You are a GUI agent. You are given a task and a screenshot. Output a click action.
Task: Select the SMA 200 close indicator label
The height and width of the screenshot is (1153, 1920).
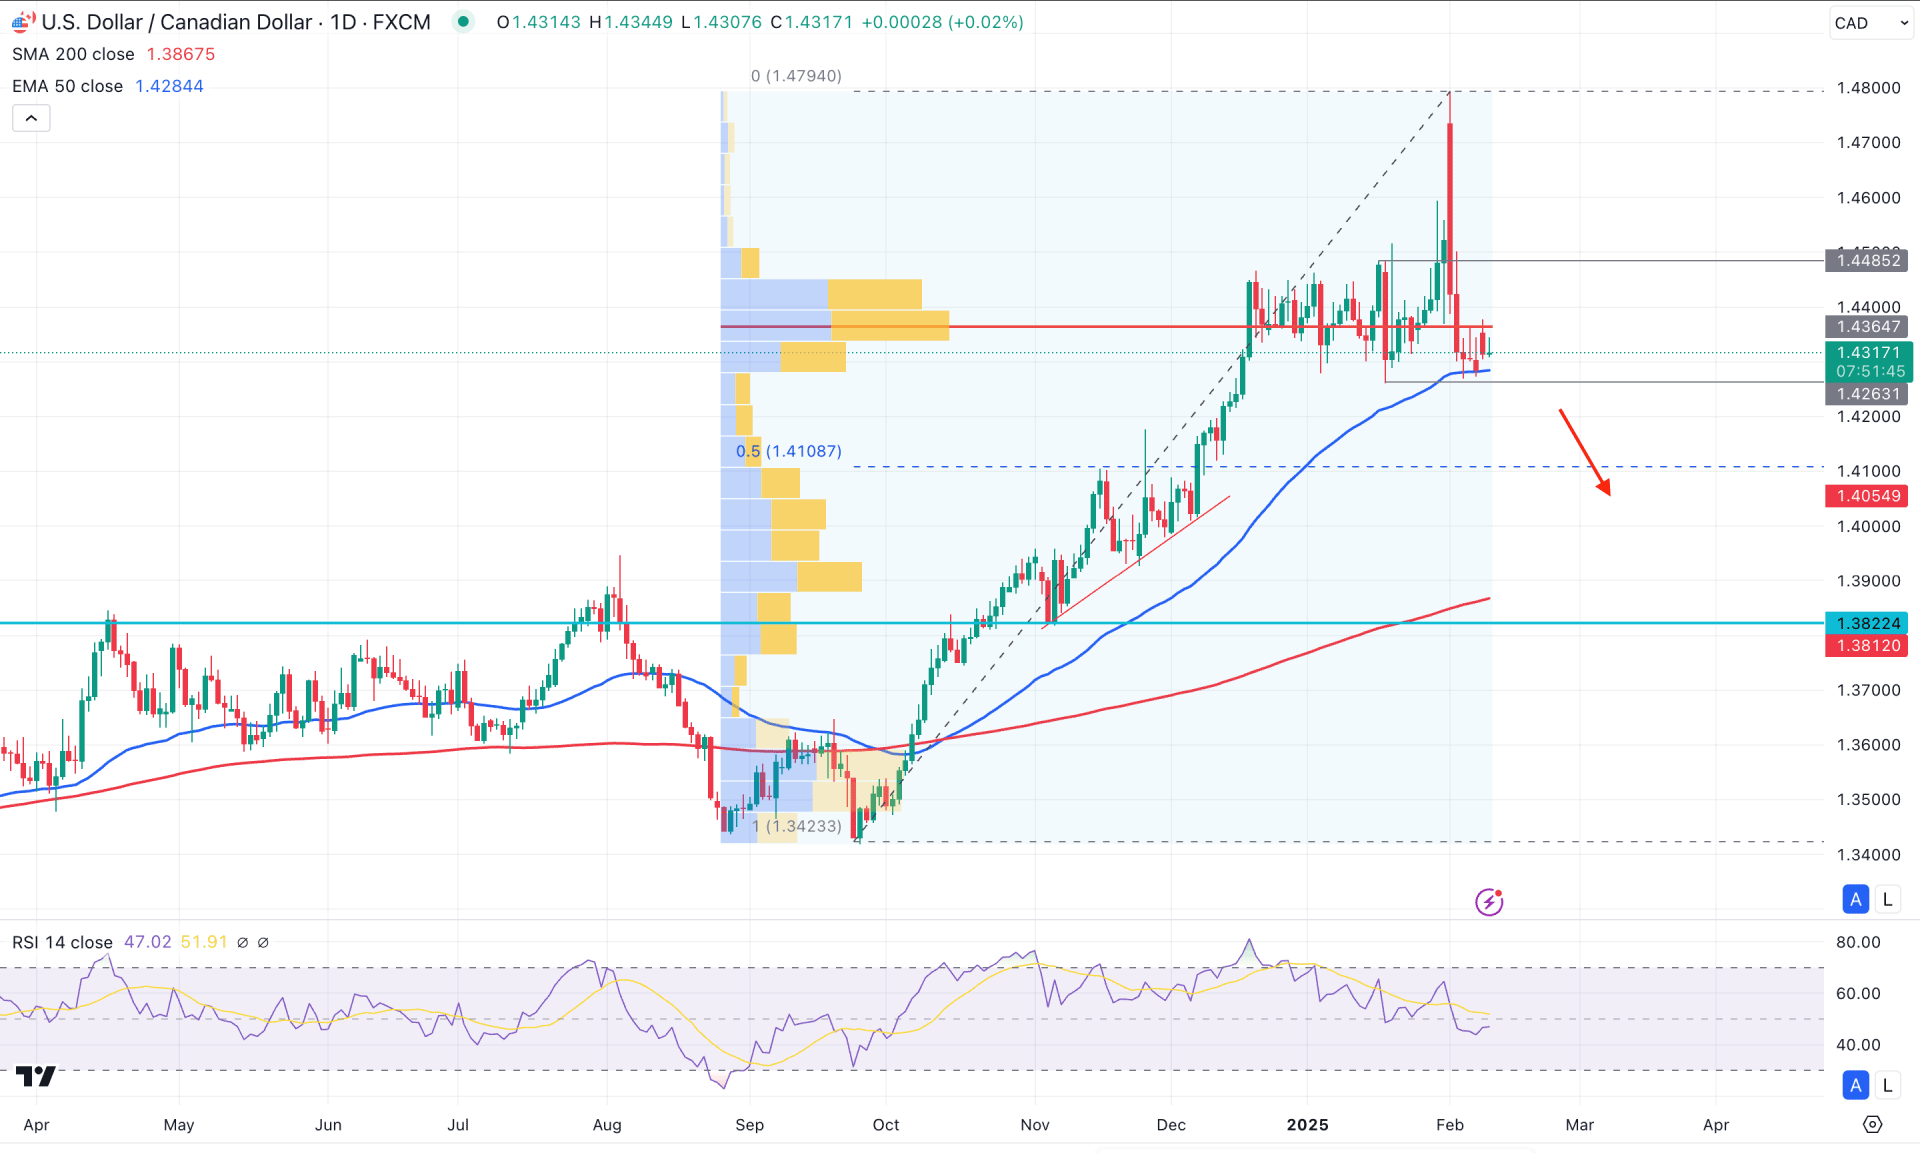tap(73, 54)
